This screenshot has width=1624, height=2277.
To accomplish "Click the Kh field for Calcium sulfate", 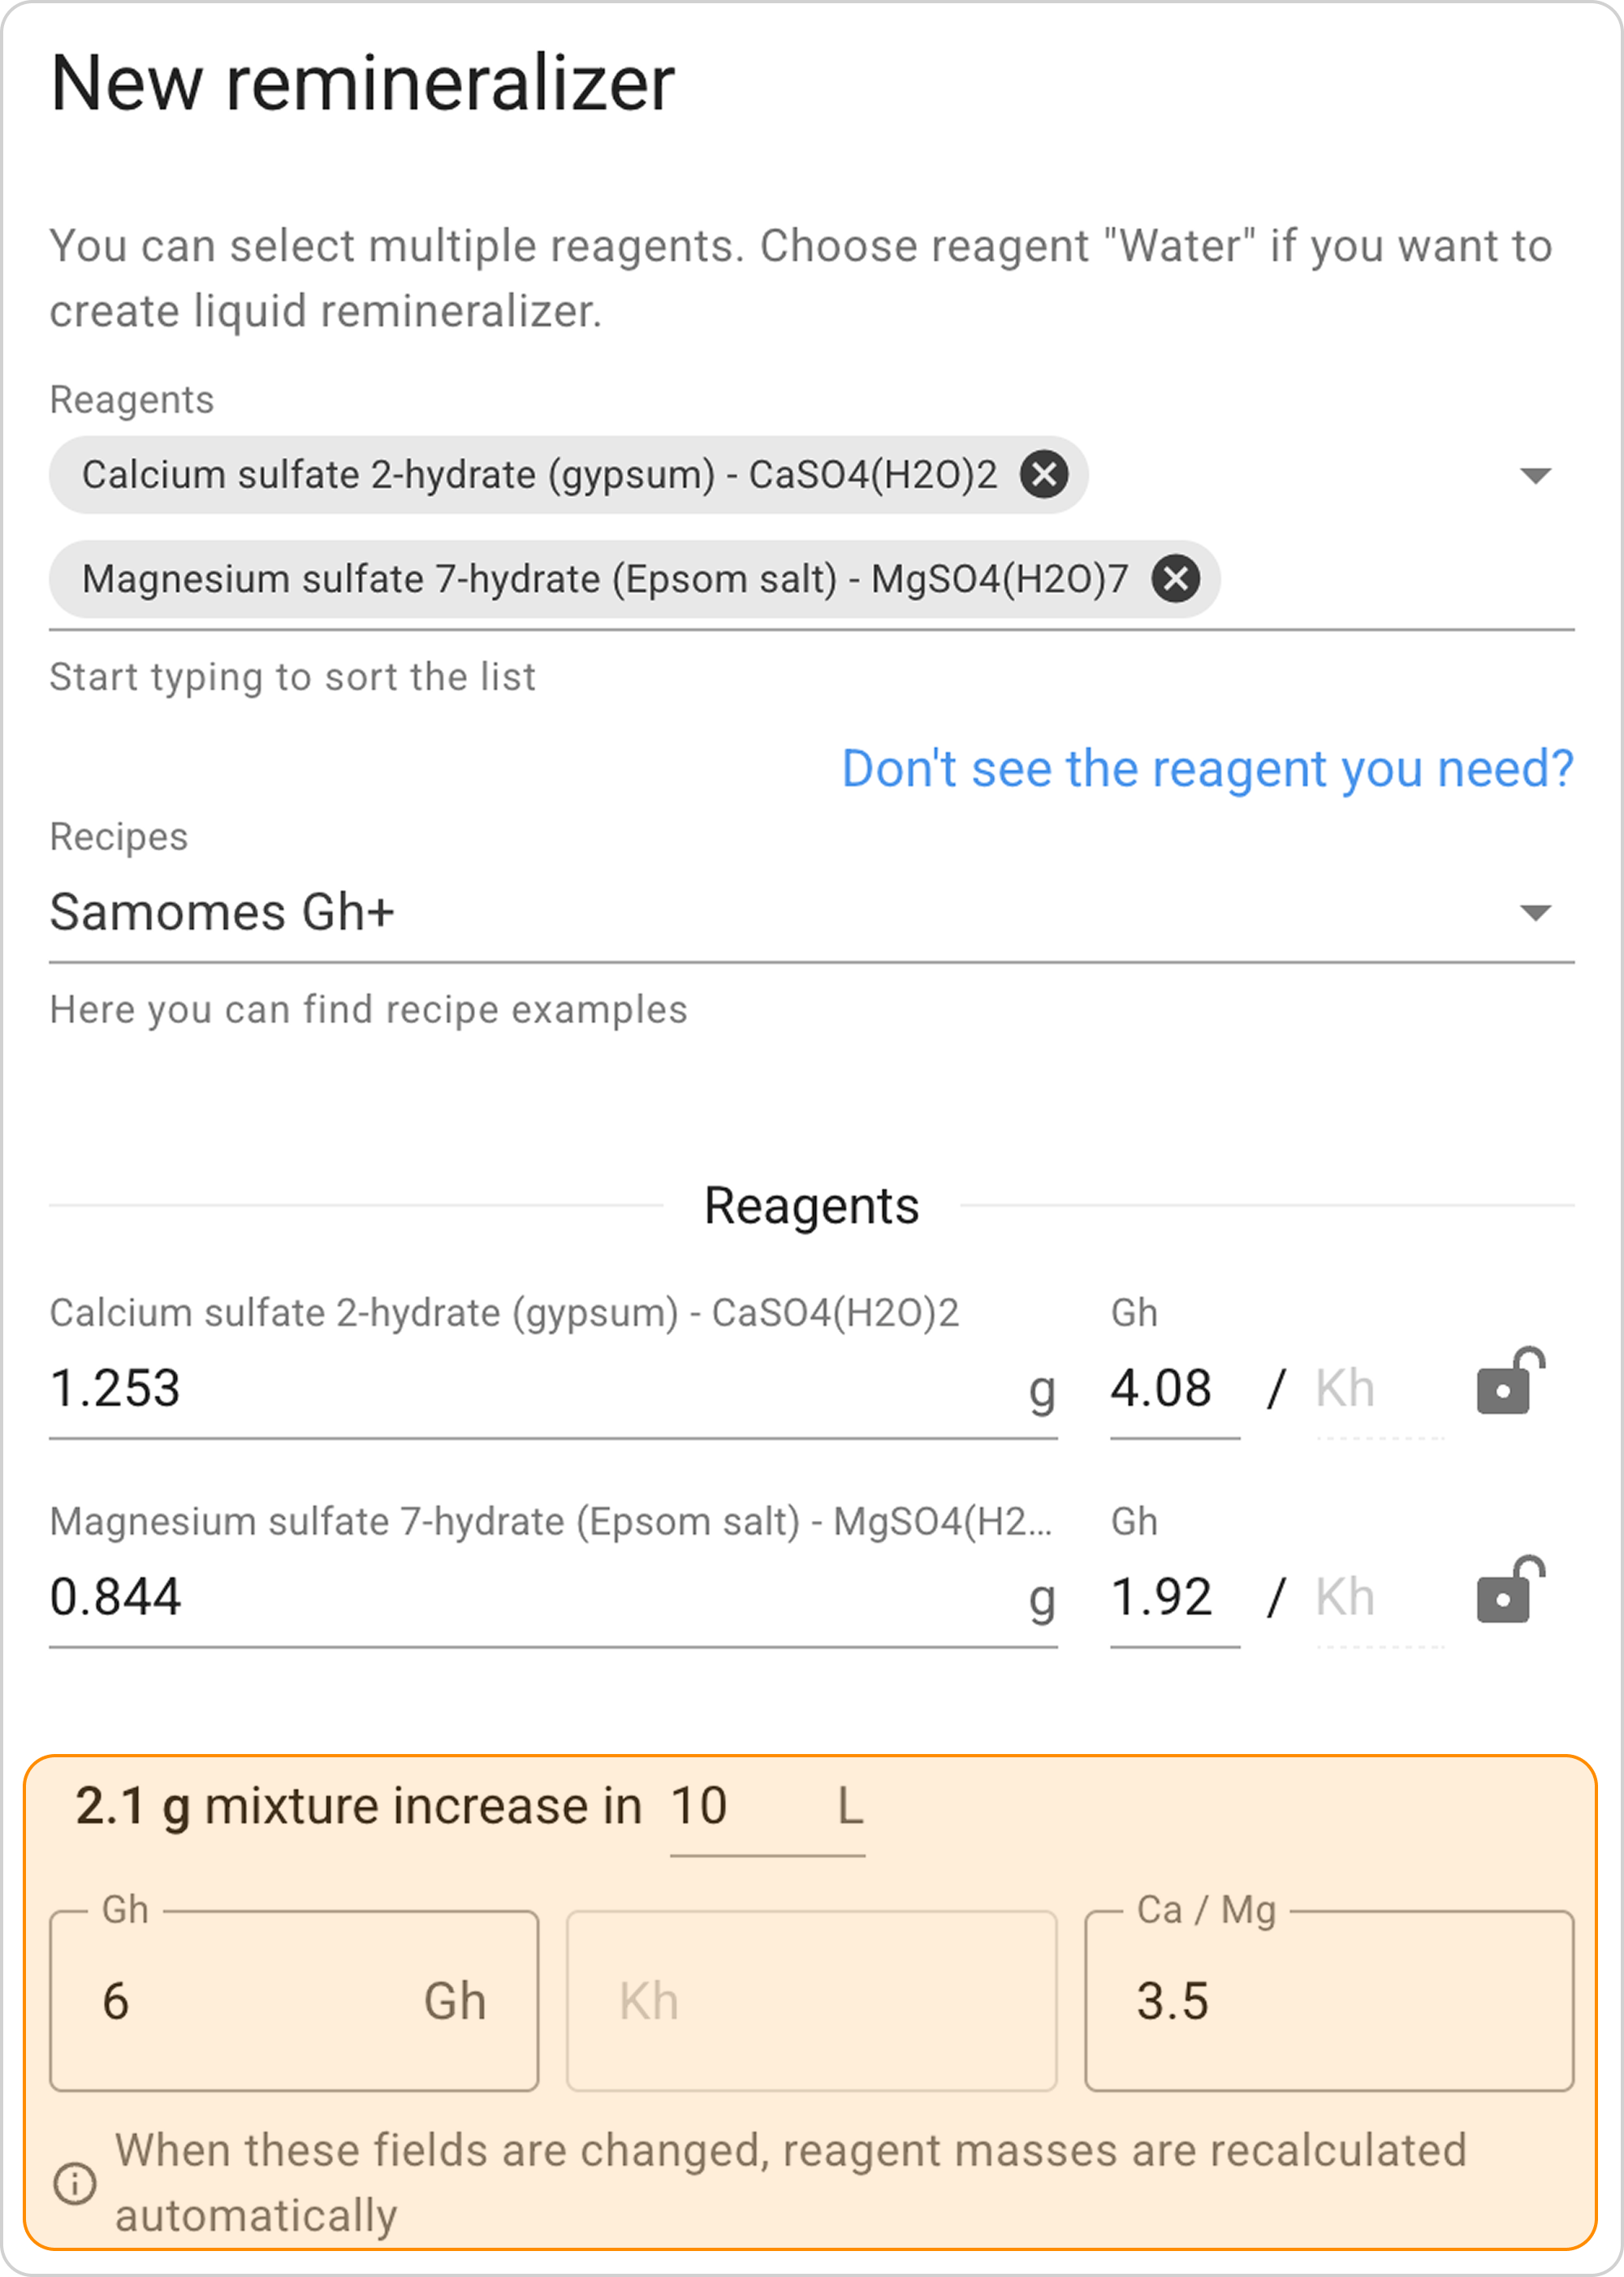I will pos(1378,1389).
